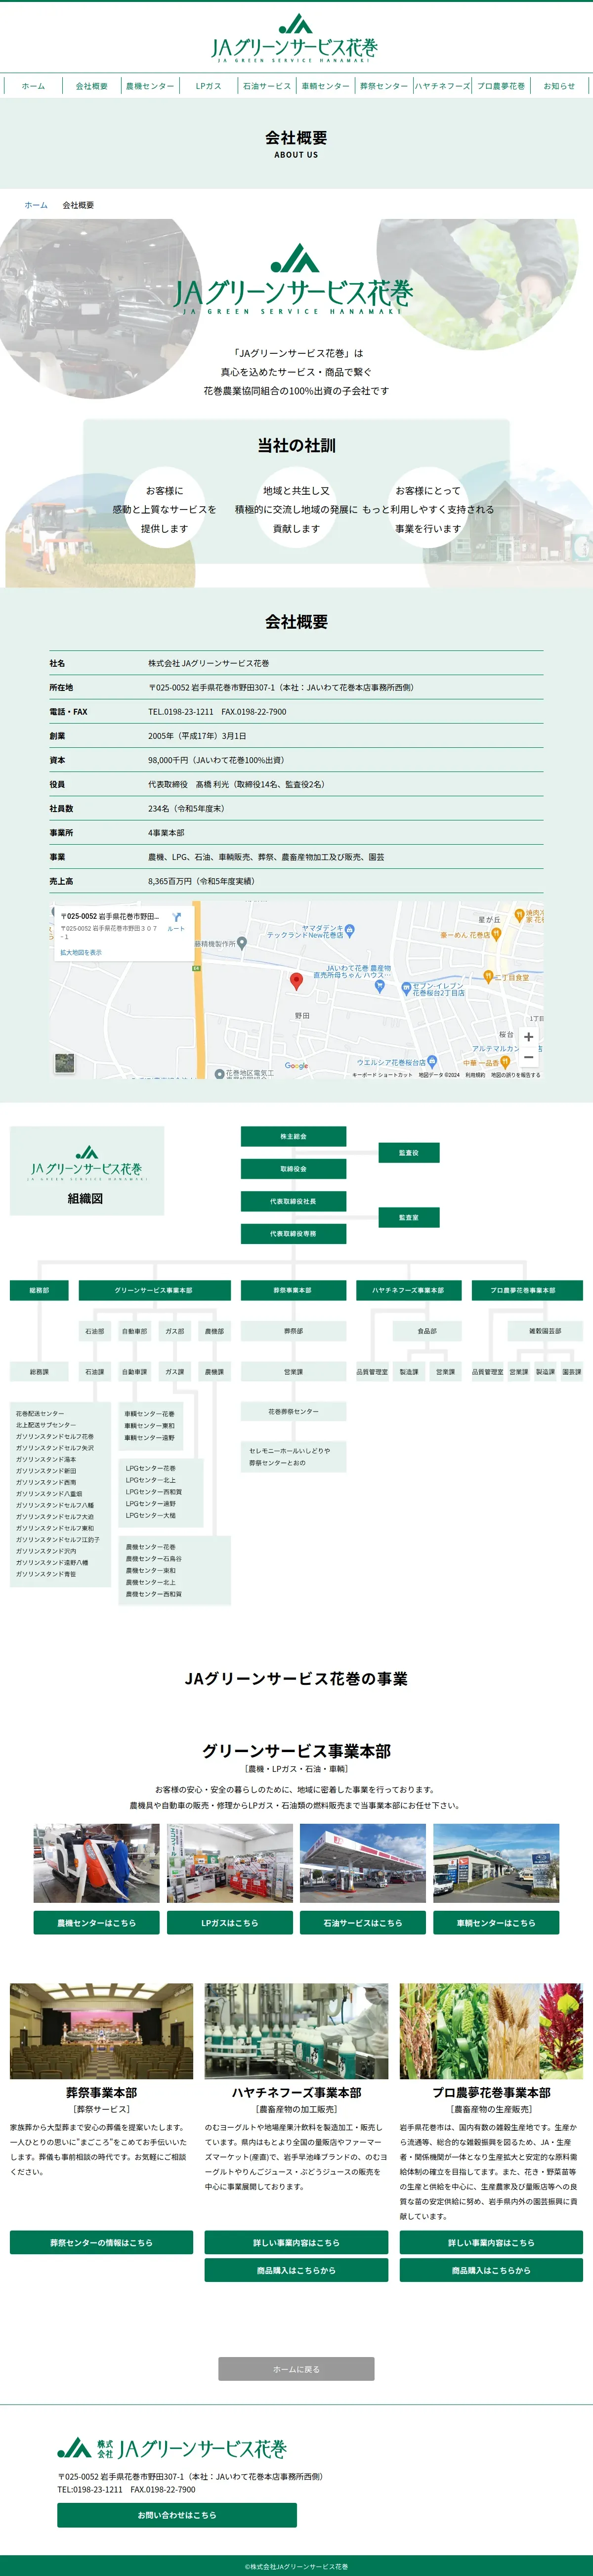Click the LP gas shop photo thumbnail
The width and height of the screenshot is (593, 2576).
[x=230, y=1863]
